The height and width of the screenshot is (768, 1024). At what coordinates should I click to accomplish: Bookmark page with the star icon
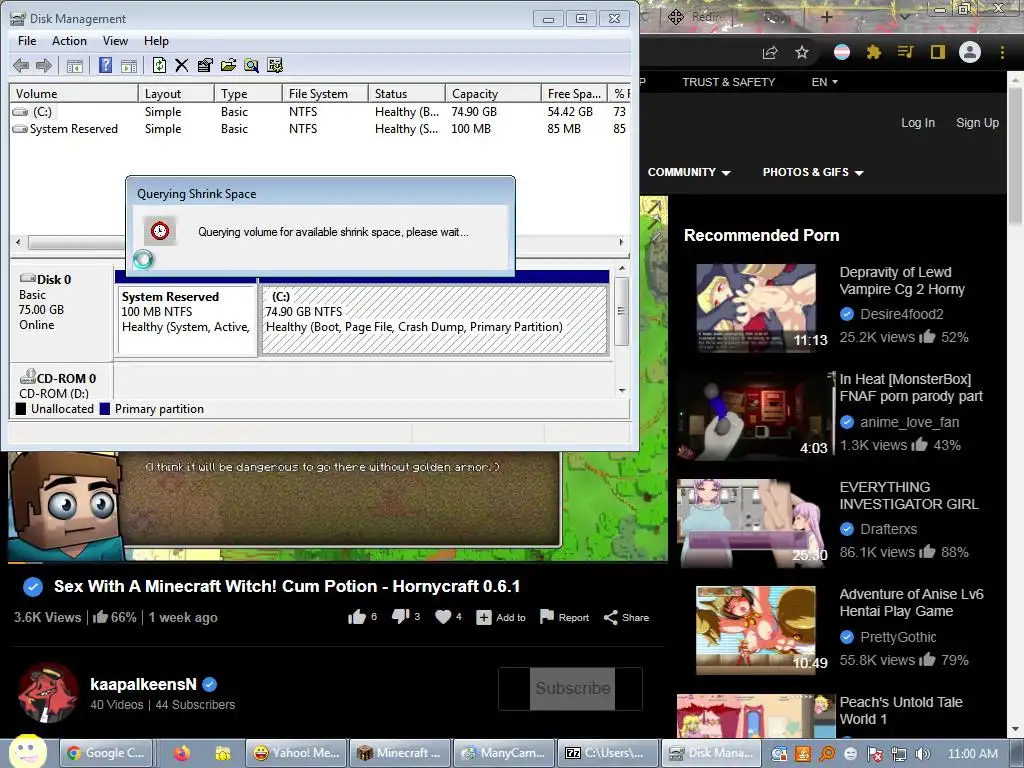[x=802, y=52]
